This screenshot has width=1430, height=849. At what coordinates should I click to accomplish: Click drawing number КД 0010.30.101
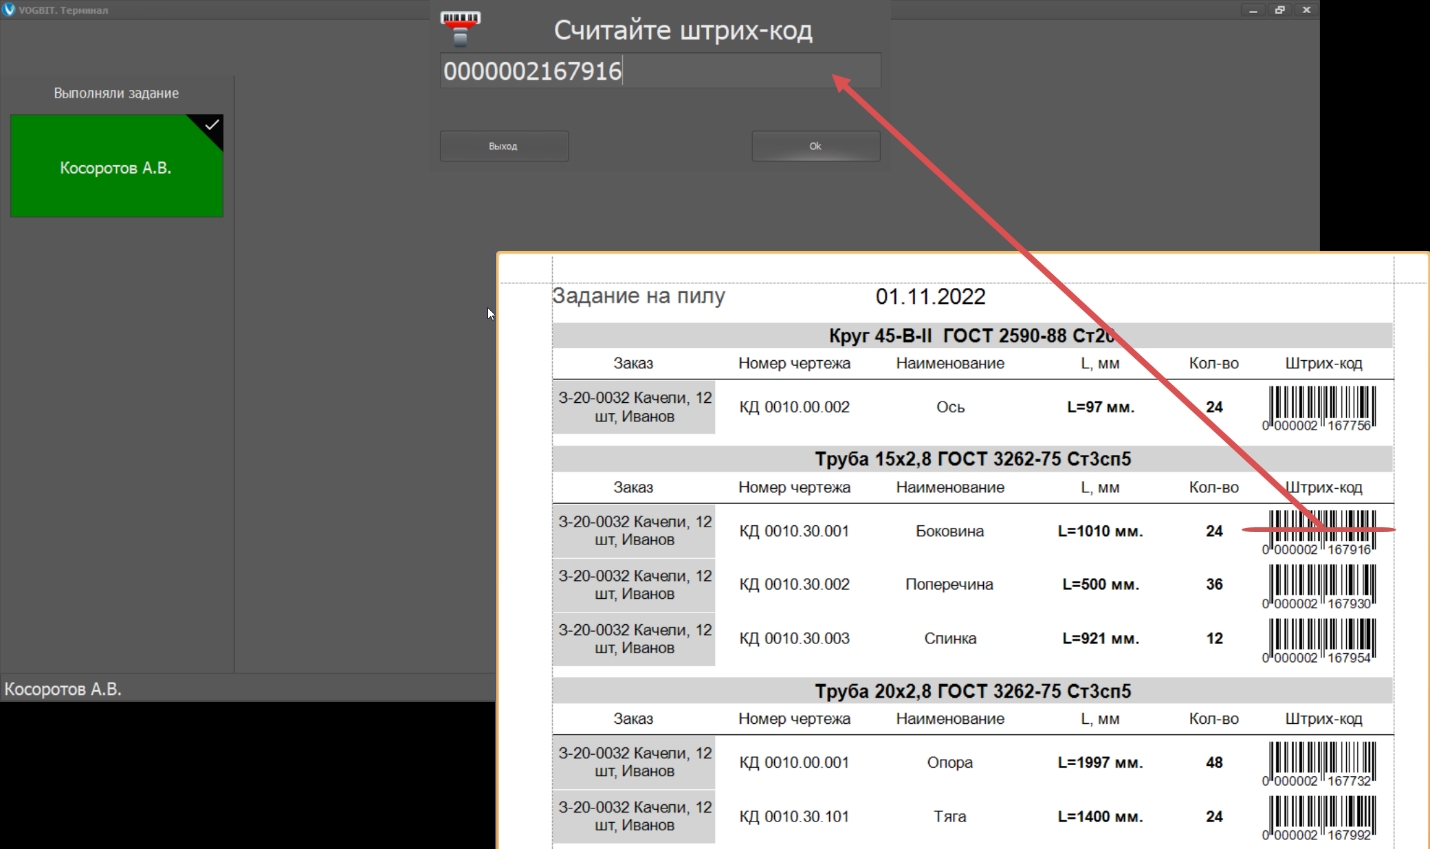coord(794,816)
